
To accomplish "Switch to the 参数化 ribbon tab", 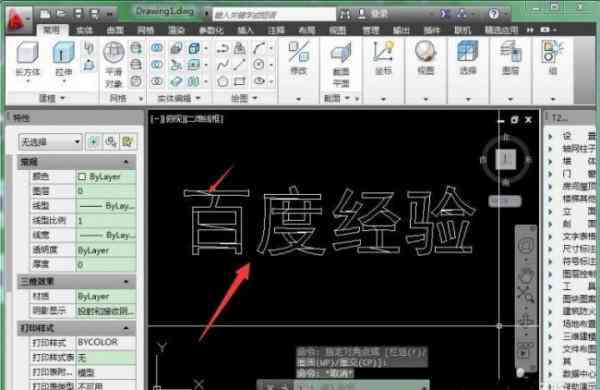I will [x=211, y=30].
